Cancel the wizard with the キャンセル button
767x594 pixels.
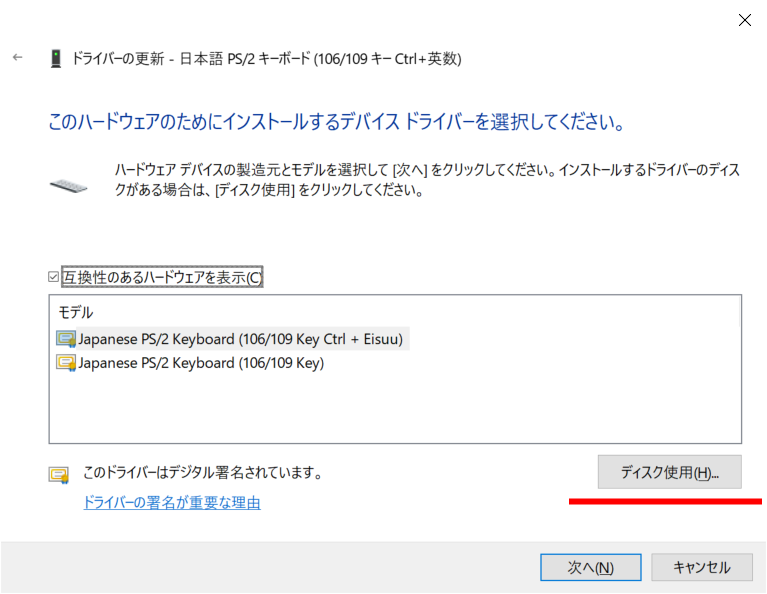tap(701, 567)
